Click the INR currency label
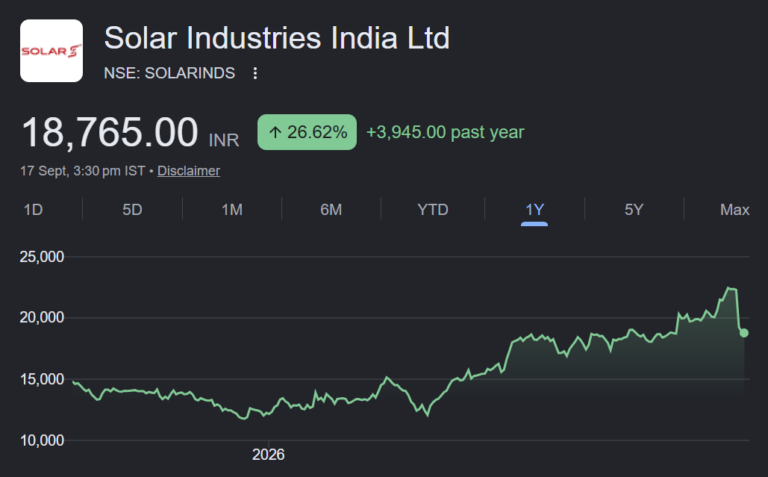This screenshot has width=768, height=477. [x=224, y=140]
